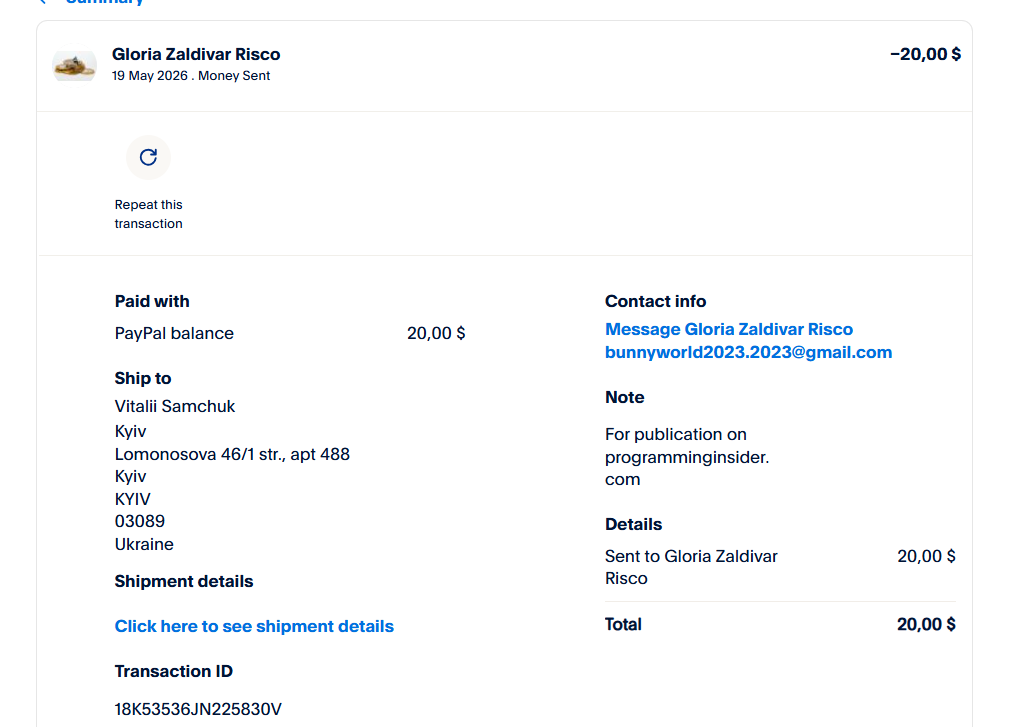This screenshot has width=1023, height=727.
Task: Select transaction ID 18K53536JN225830V text
Action: coord(198,709)
